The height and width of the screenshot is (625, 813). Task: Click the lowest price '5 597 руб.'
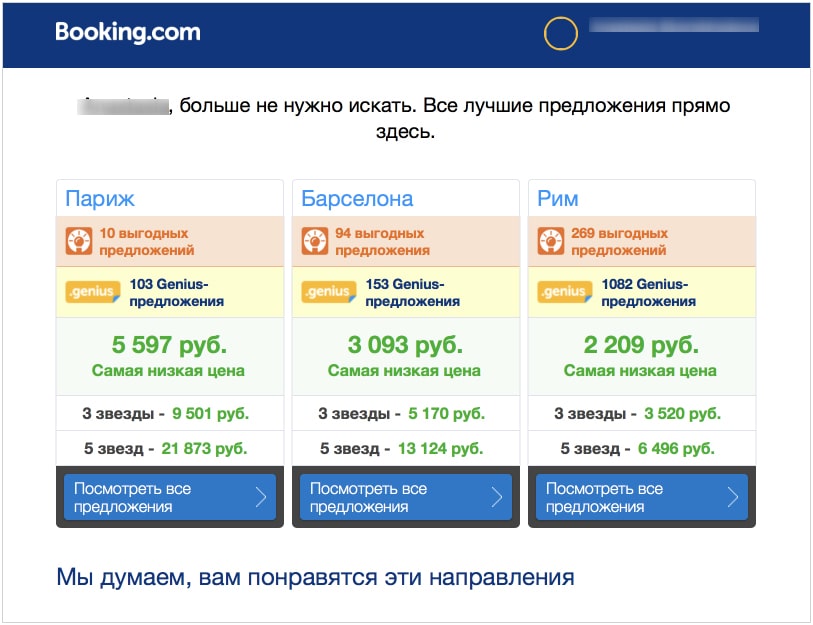[170, 345]
